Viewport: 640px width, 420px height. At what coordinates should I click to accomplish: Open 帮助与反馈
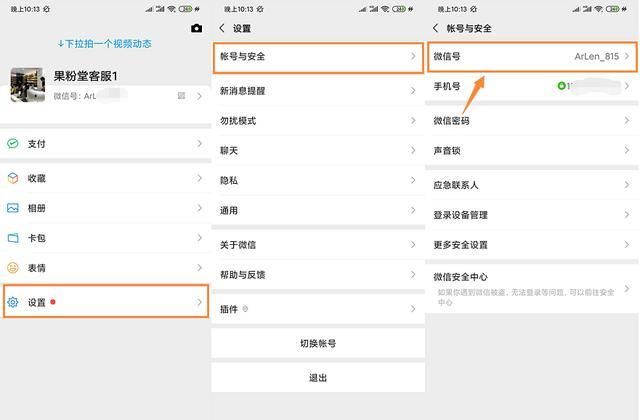pyautogui.click(x=318, y=275)
